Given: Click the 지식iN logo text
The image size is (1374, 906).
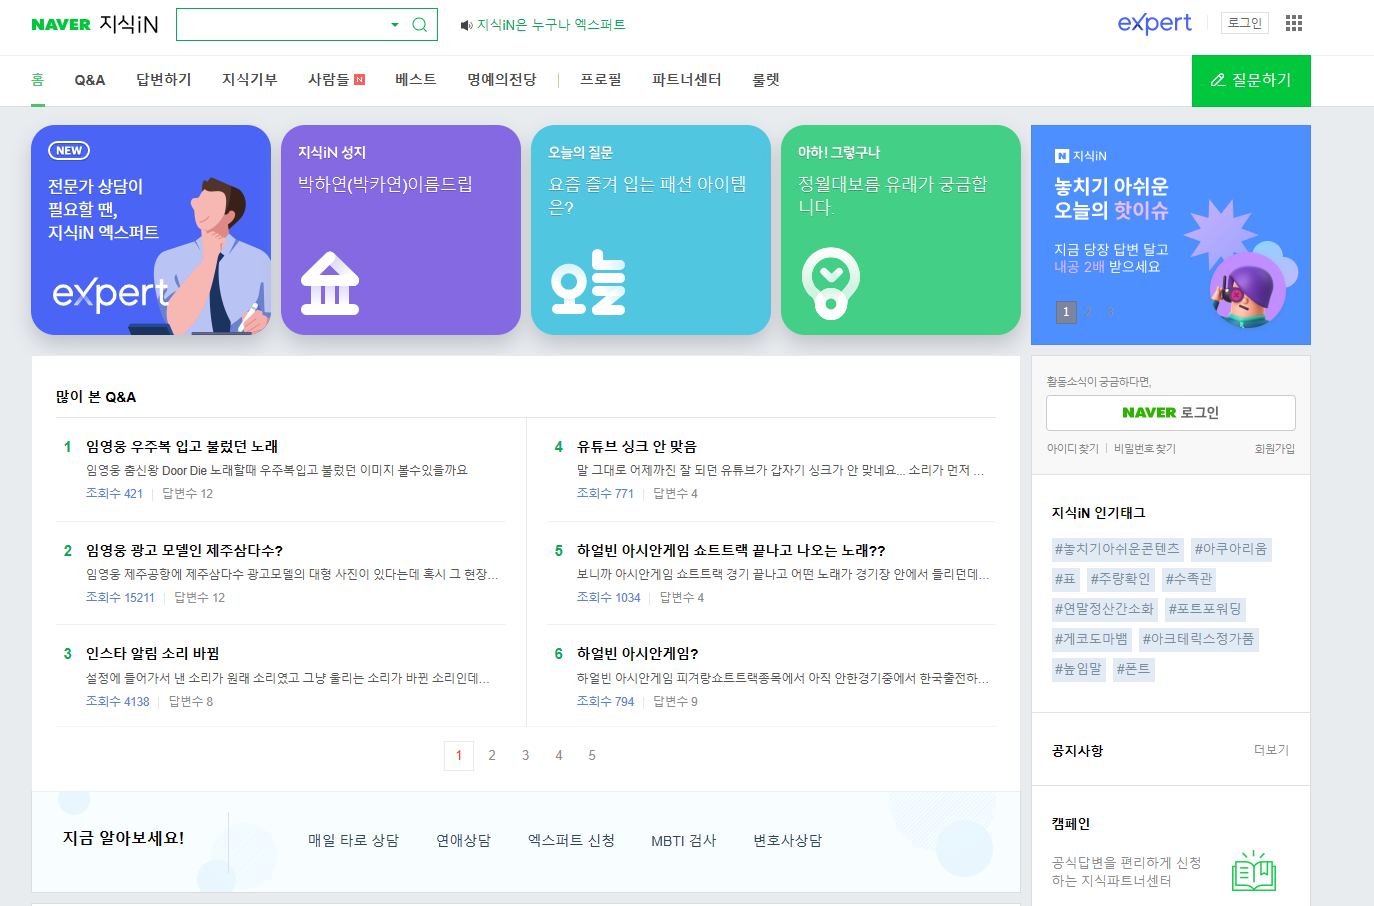Looking at the screenshot, I should point(129,25).
